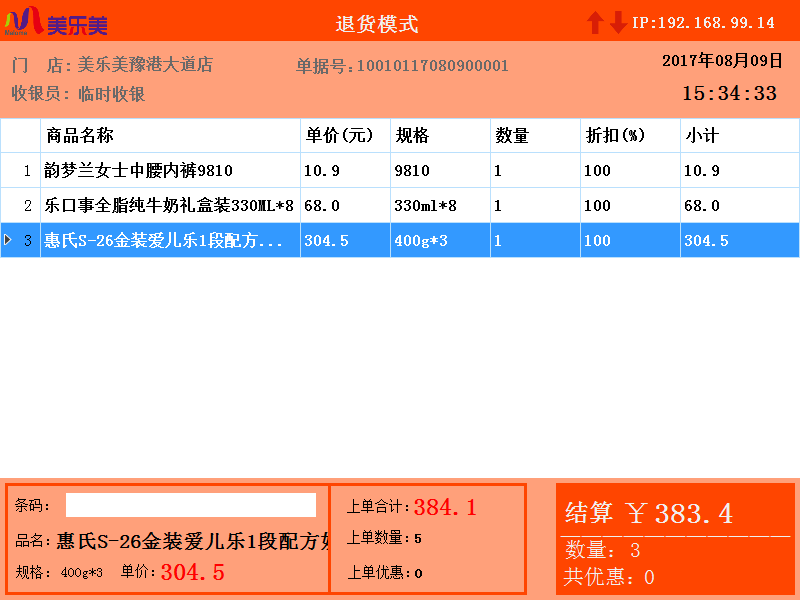Click the 规格 column header
The width and height of the screenshot is (800, 600).
(440, 136)
